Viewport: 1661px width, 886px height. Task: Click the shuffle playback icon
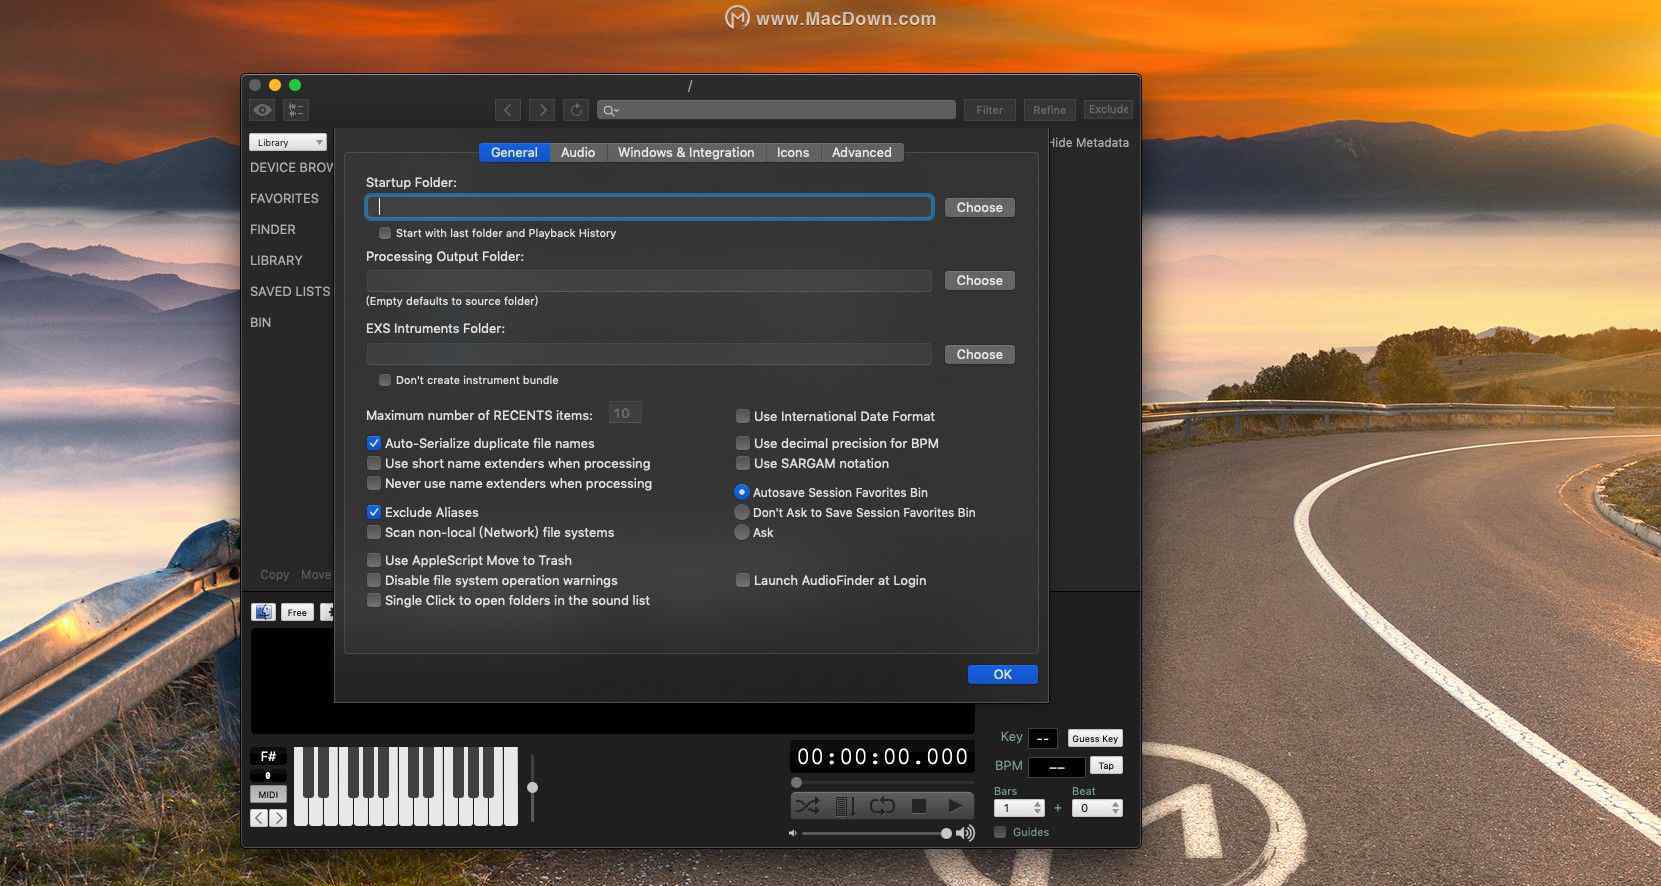pyautogui.click(x=807, y=805)
